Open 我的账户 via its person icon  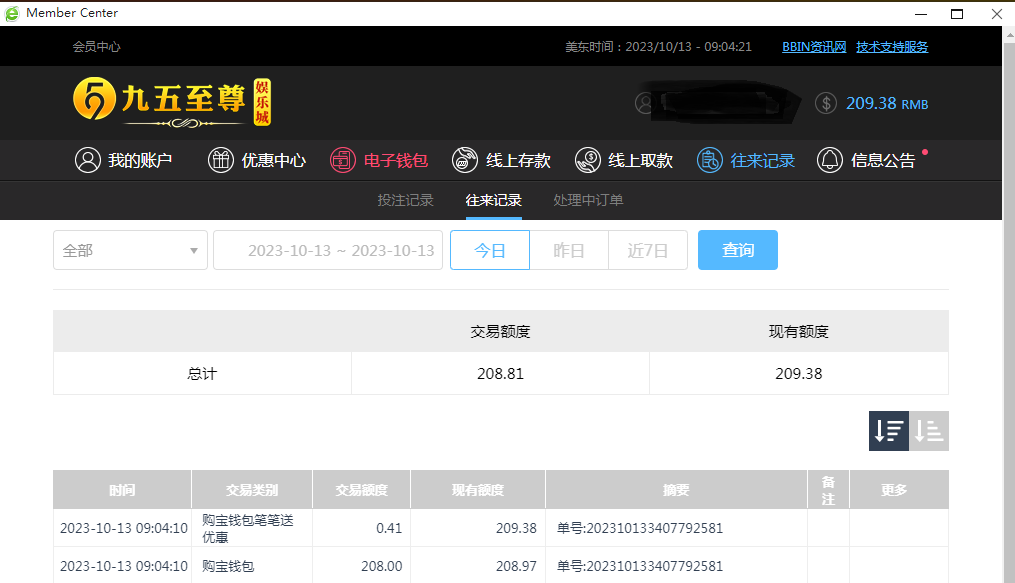[88, 160]
